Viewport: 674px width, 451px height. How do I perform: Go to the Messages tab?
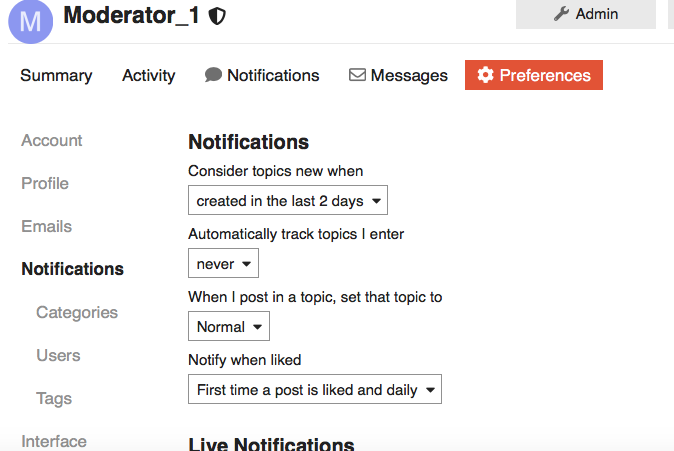[398, 75]
